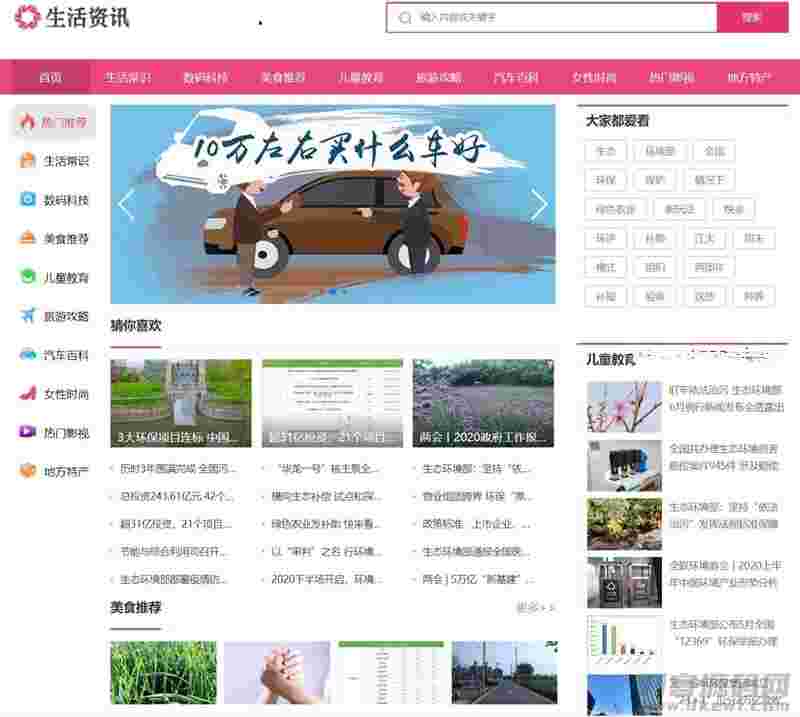Click the pink search button
The width and height of the screenshot is (800, 717).
click(x=753, y=18)
